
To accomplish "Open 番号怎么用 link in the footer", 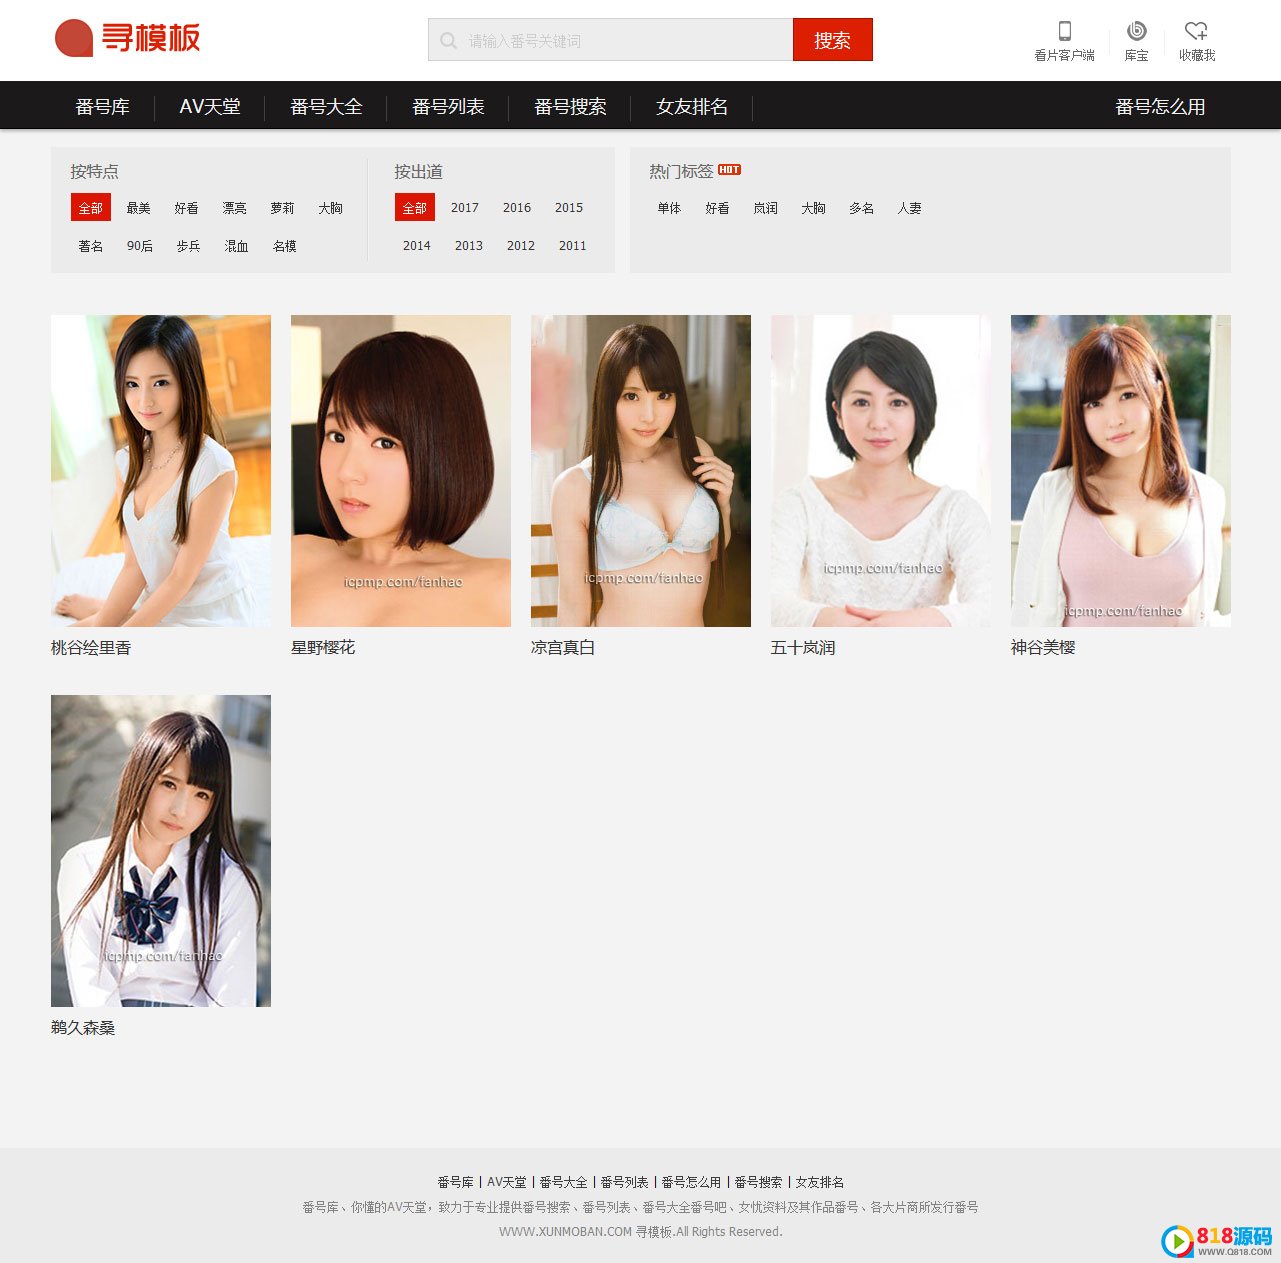I will (691, 1182).
